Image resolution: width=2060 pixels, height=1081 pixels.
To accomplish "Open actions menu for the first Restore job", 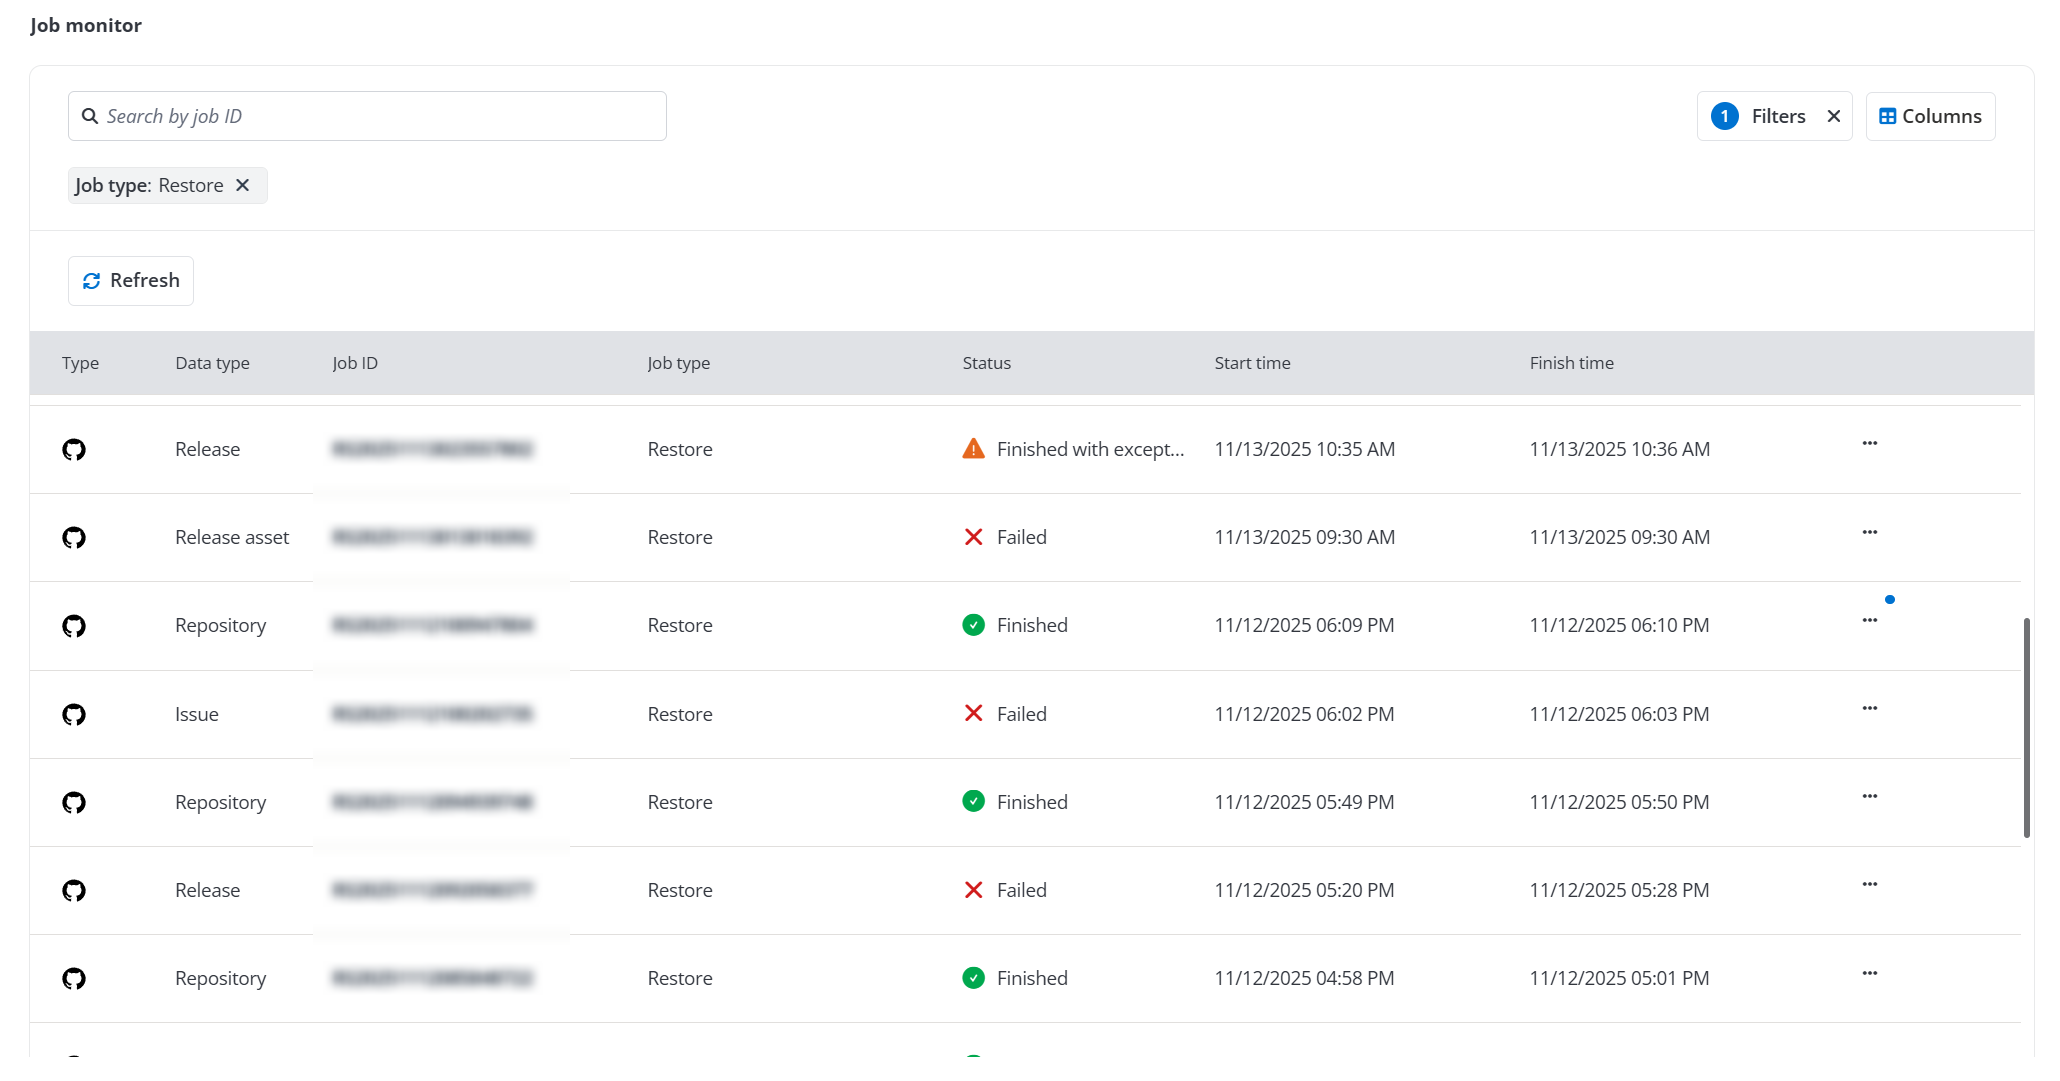I will (1870, 443).
